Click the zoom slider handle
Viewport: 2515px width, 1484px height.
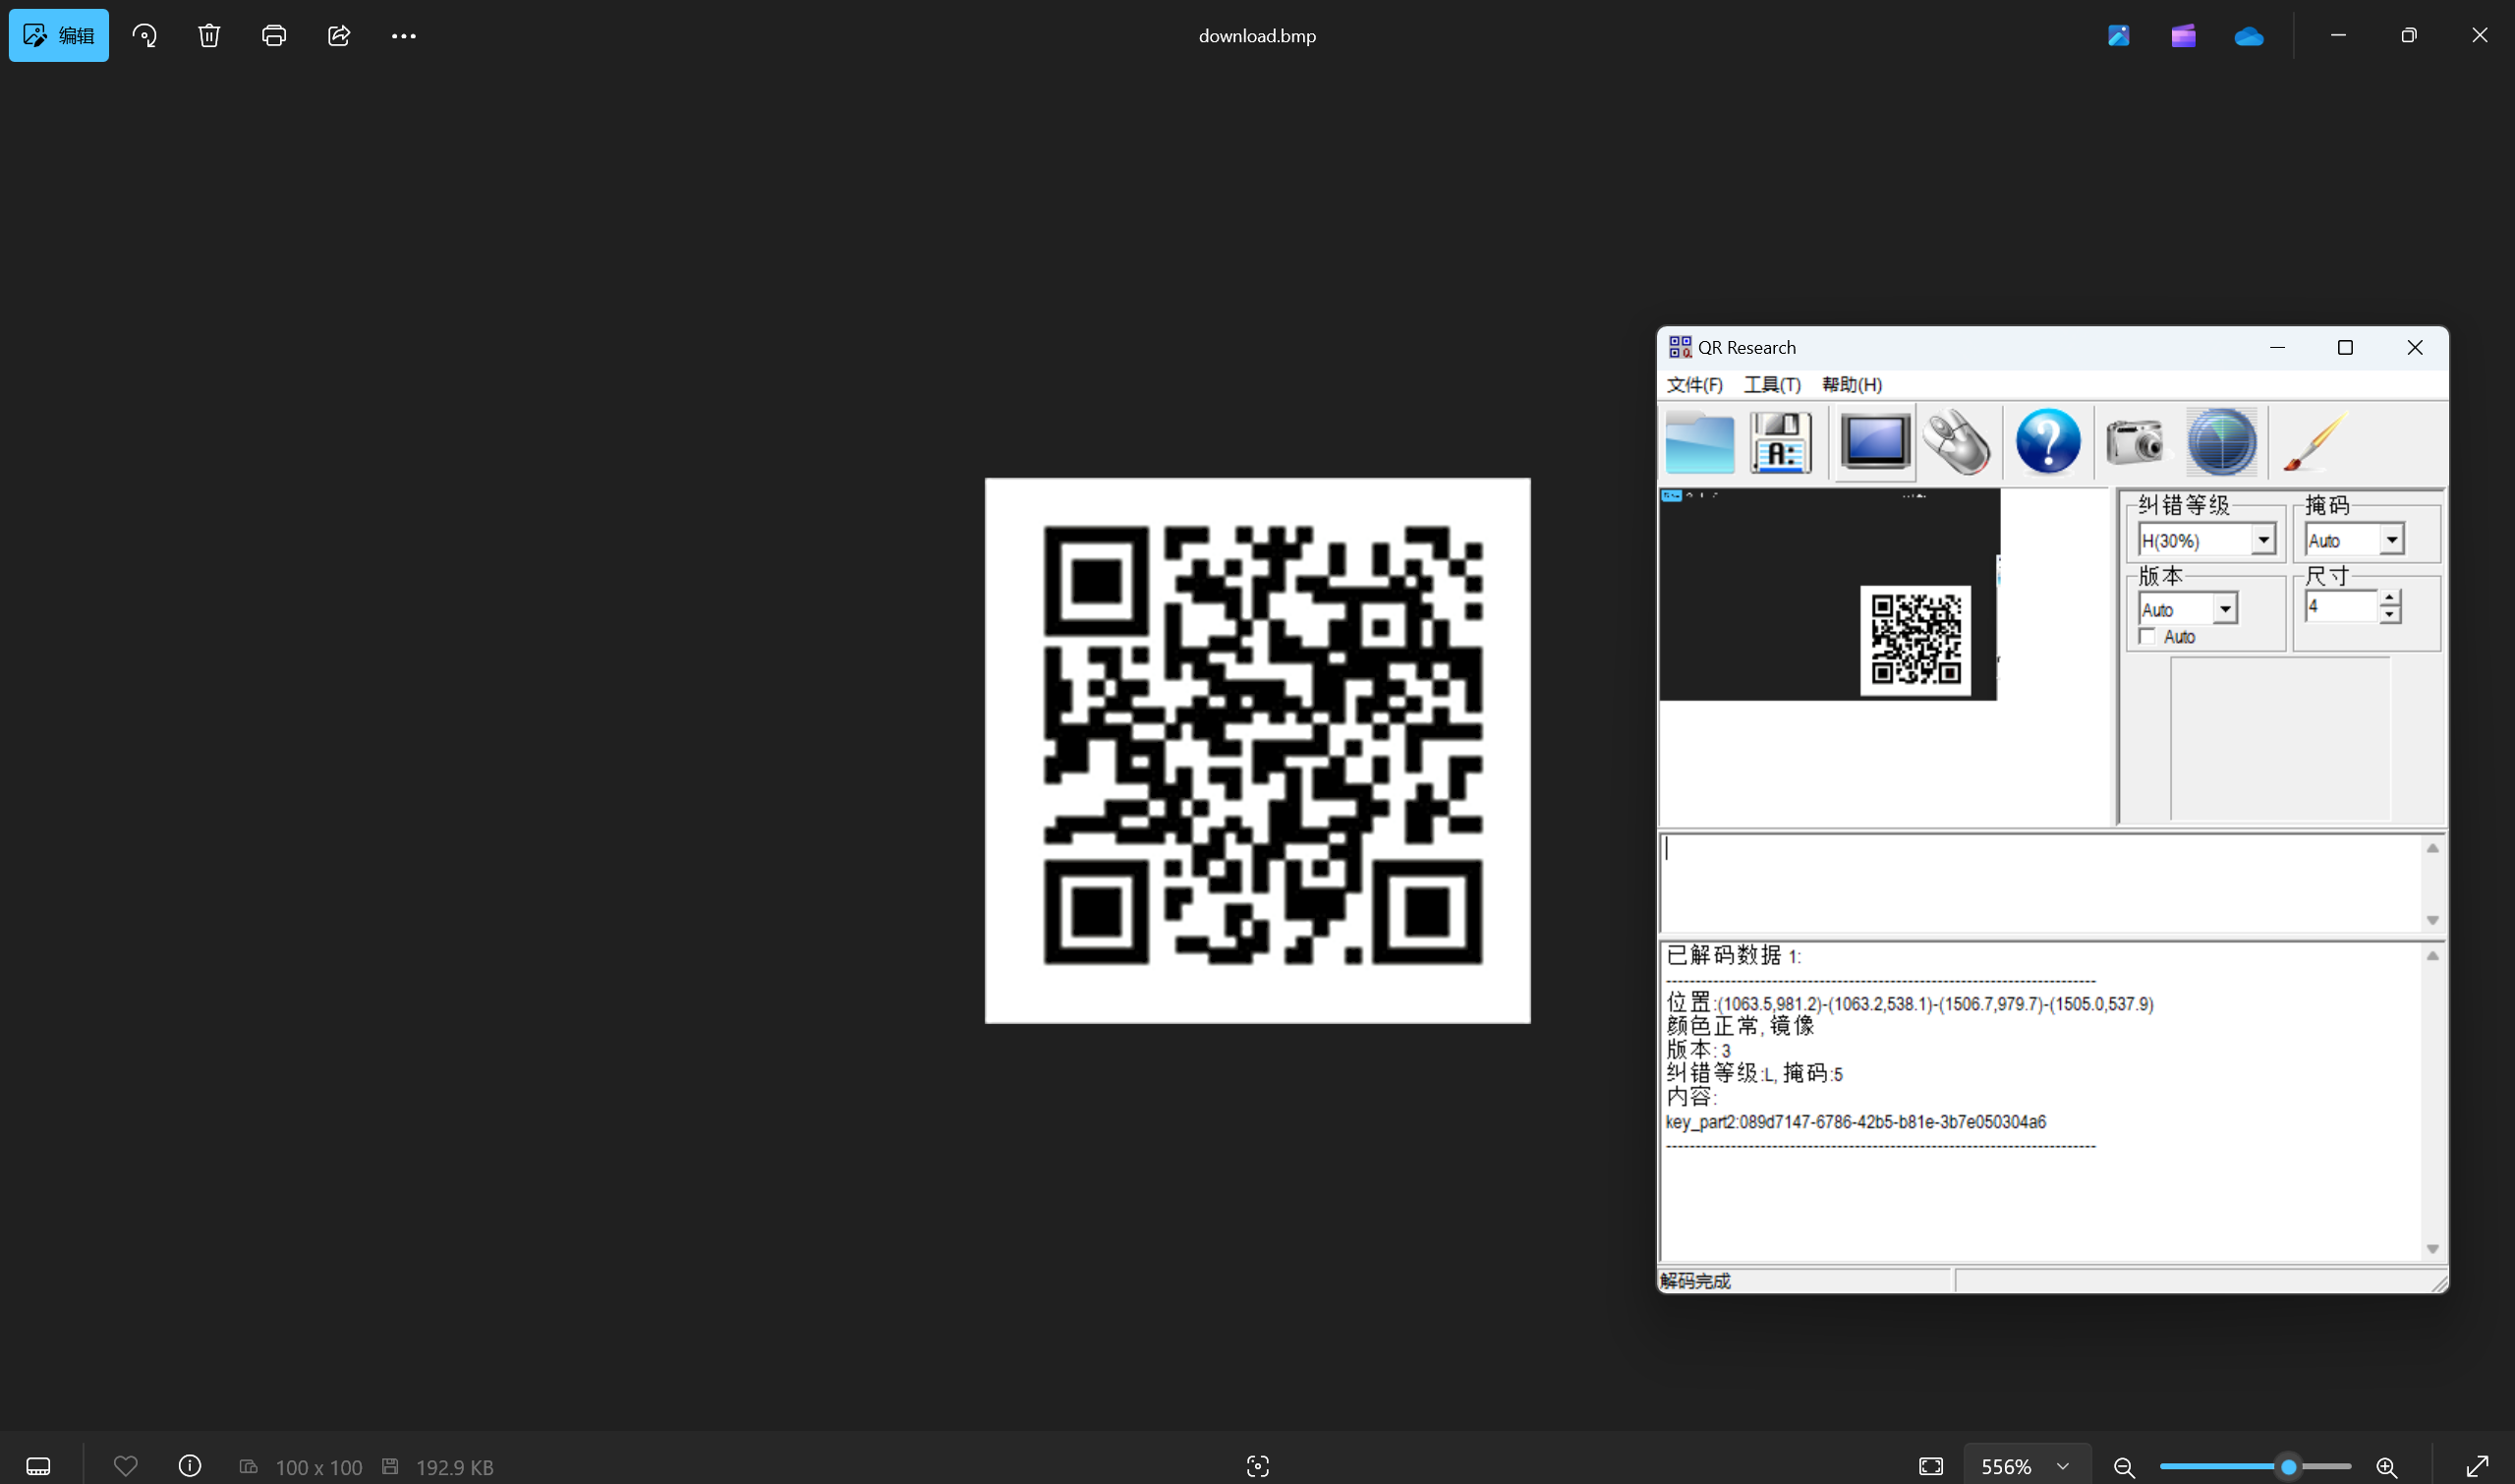click(x=2289, y=1467)
